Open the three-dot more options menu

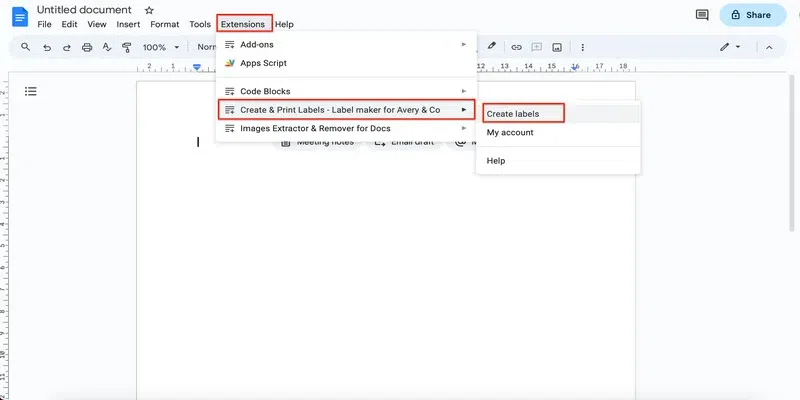tap(582, 47)
